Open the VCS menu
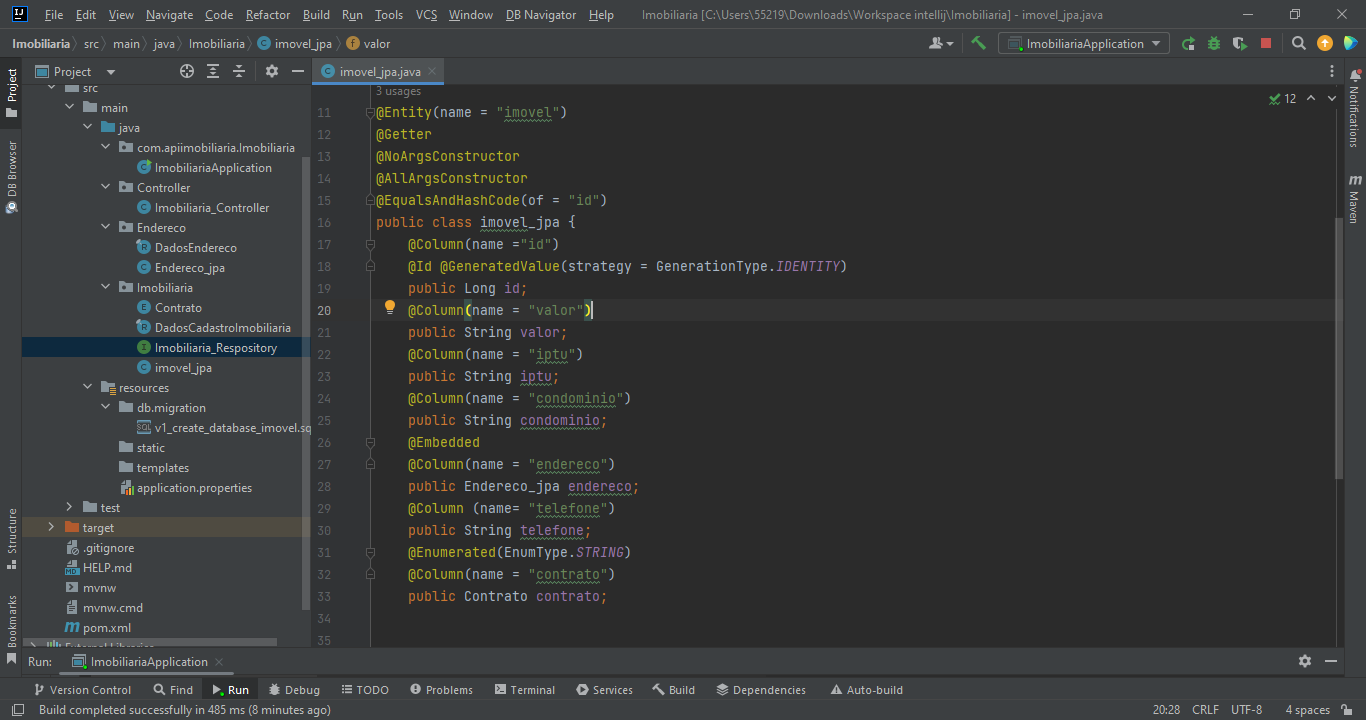 pyautogui.click(x=426, y=15)
